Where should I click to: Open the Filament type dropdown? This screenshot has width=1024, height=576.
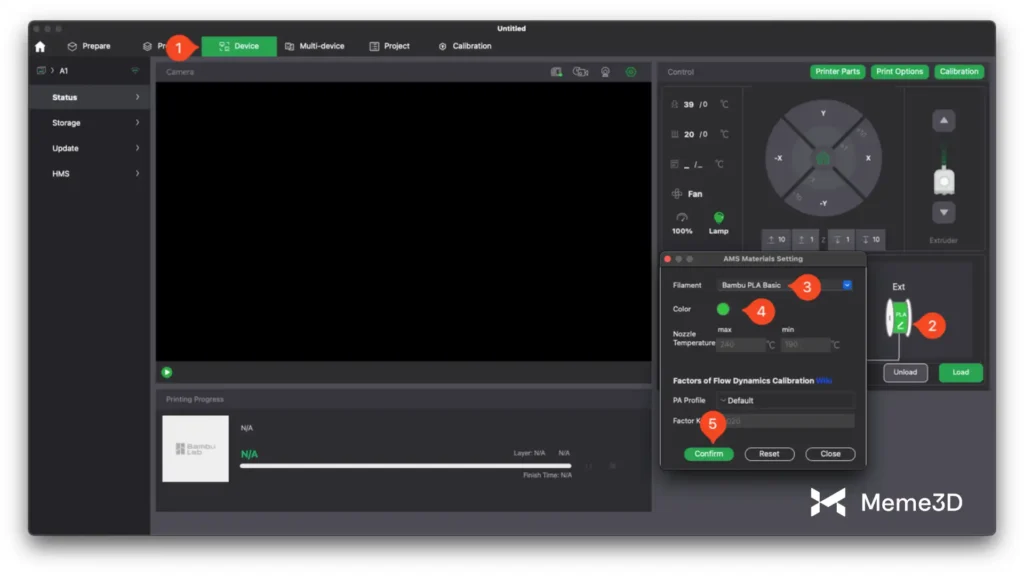tap(785, 285)
